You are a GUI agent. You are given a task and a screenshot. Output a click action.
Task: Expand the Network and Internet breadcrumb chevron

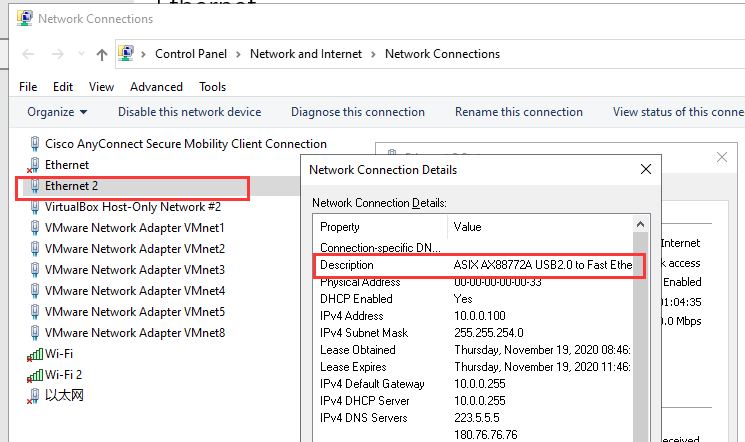(x=373, y=54)
